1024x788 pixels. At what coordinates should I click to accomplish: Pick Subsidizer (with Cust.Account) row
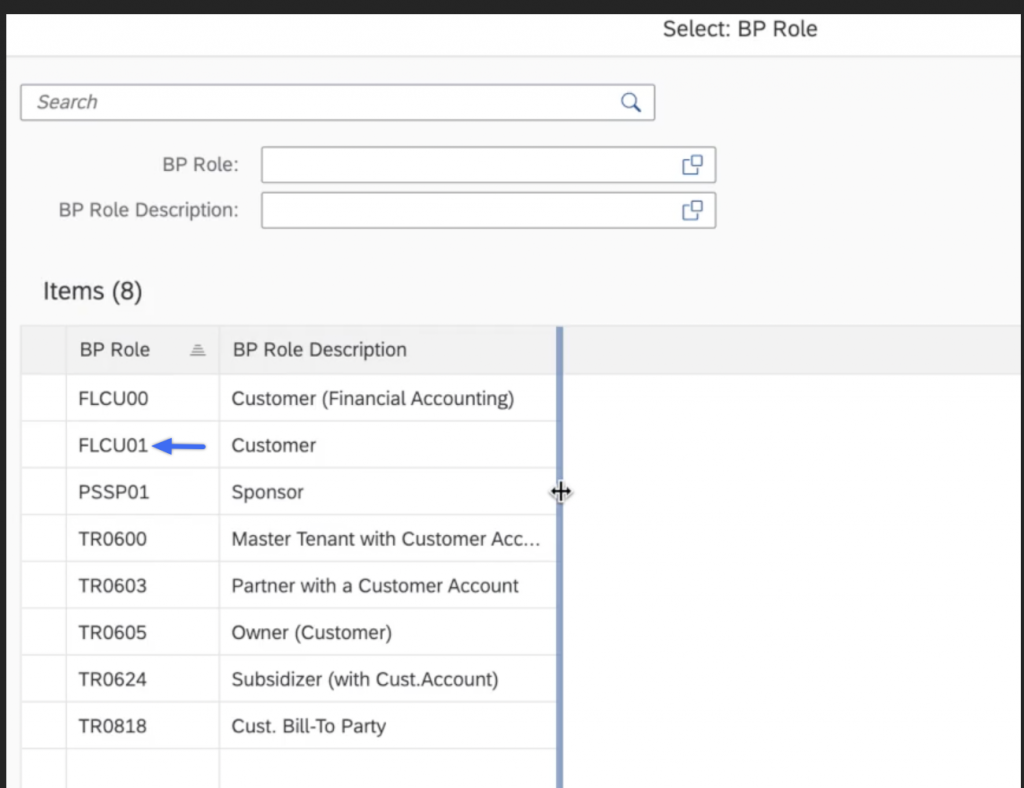point(364,680)
